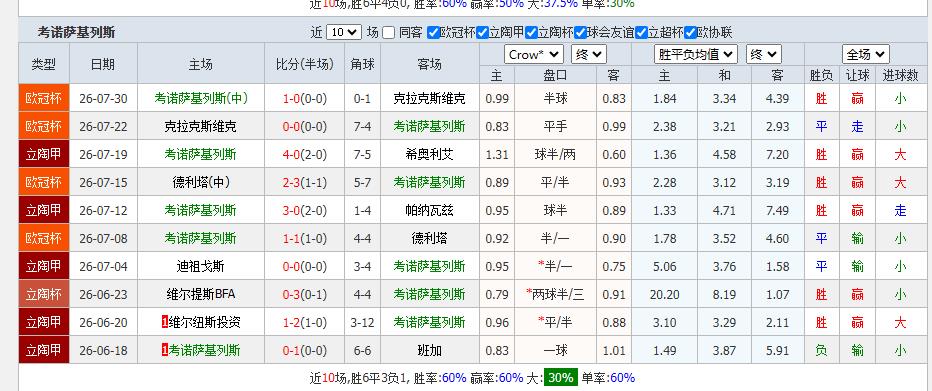Open score 3-0(2-0) match details
Viewport: 932px width, 391px height.
point(305,210)
